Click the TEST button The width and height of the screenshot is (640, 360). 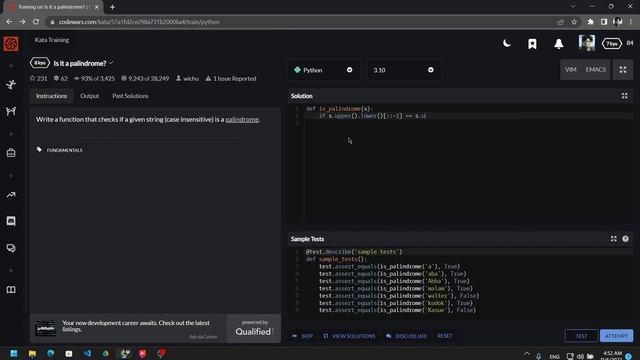tap(581, 336)
